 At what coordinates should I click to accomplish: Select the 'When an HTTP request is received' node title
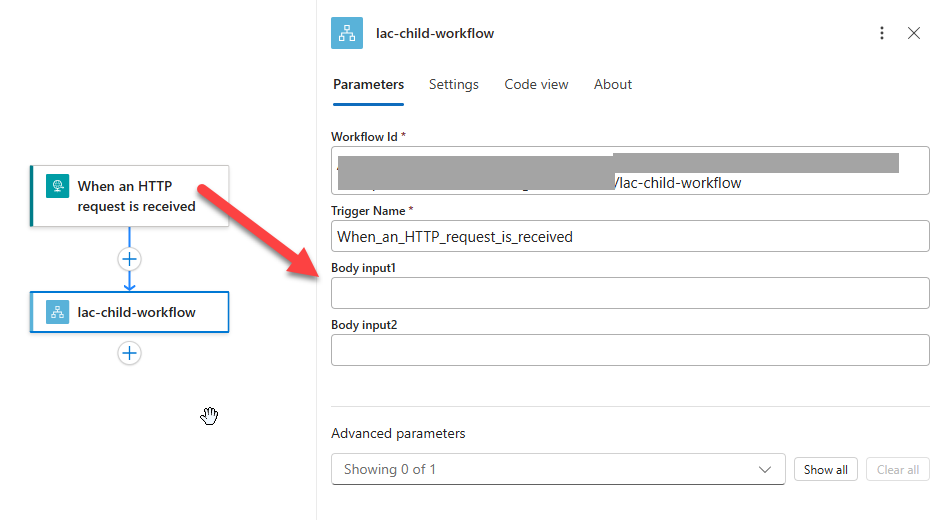pyautogui.click(x=136, y=196)
